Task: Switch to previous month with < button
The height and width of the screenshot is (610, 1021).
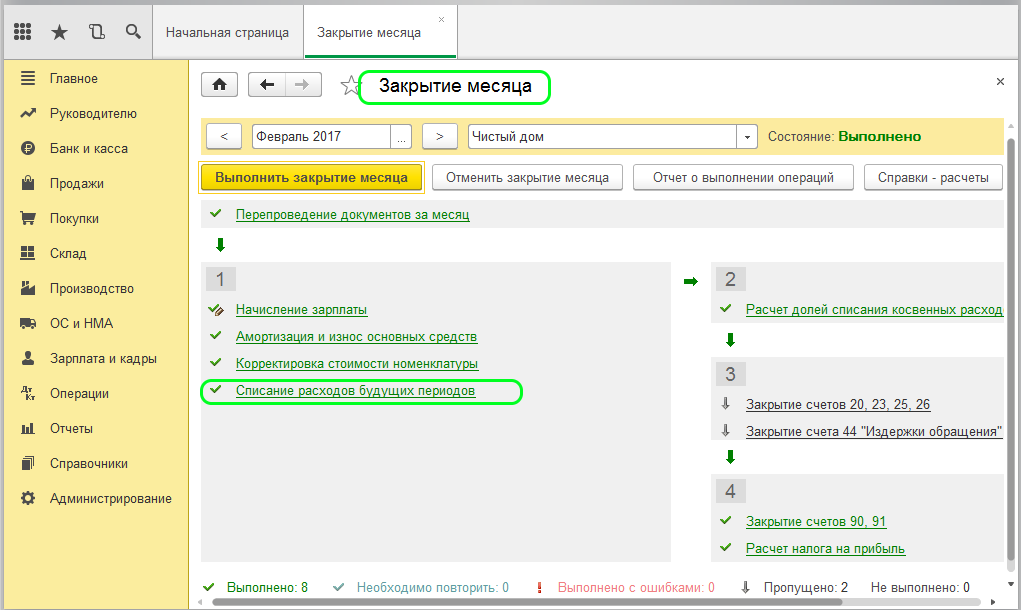Action: (223, 137)
